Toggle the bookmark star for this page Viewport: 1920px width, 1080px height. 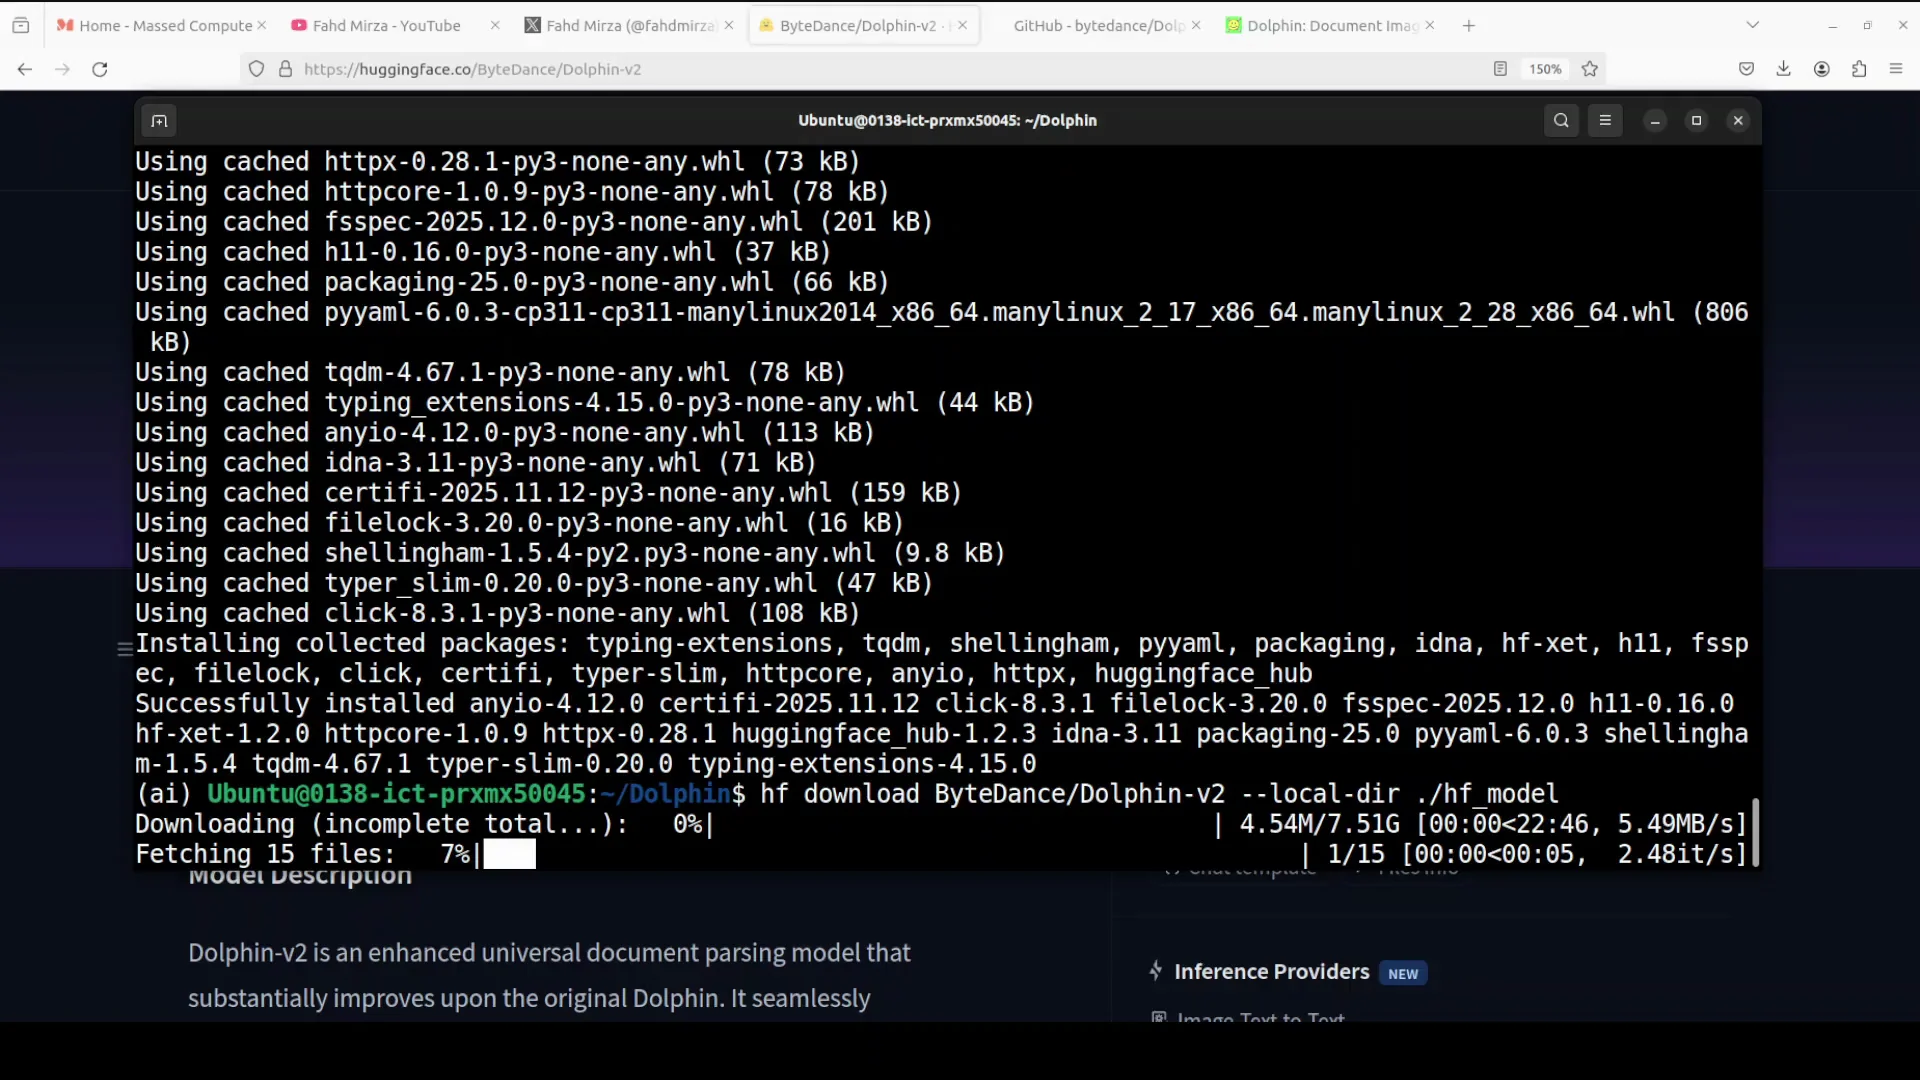1589,69
